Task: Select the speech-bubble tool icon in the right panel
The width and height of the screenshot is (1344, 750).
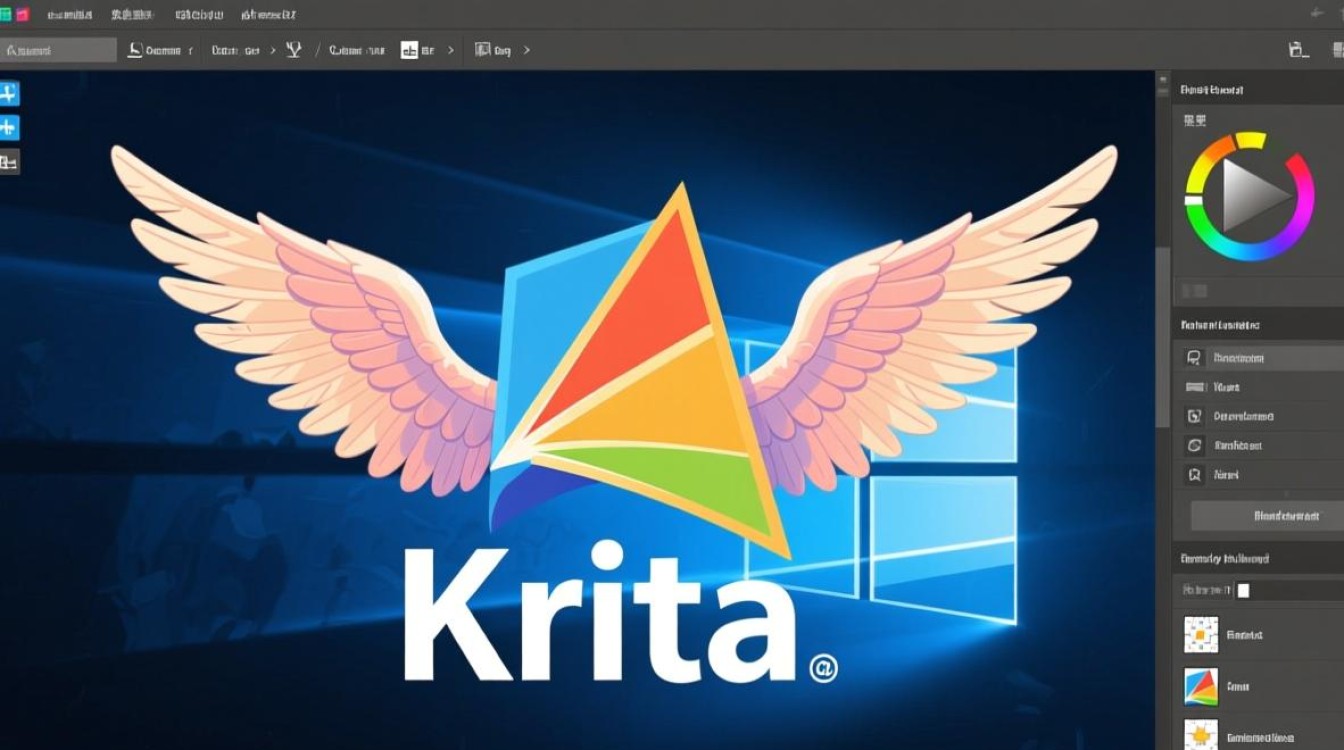Action: point(1196,357)
